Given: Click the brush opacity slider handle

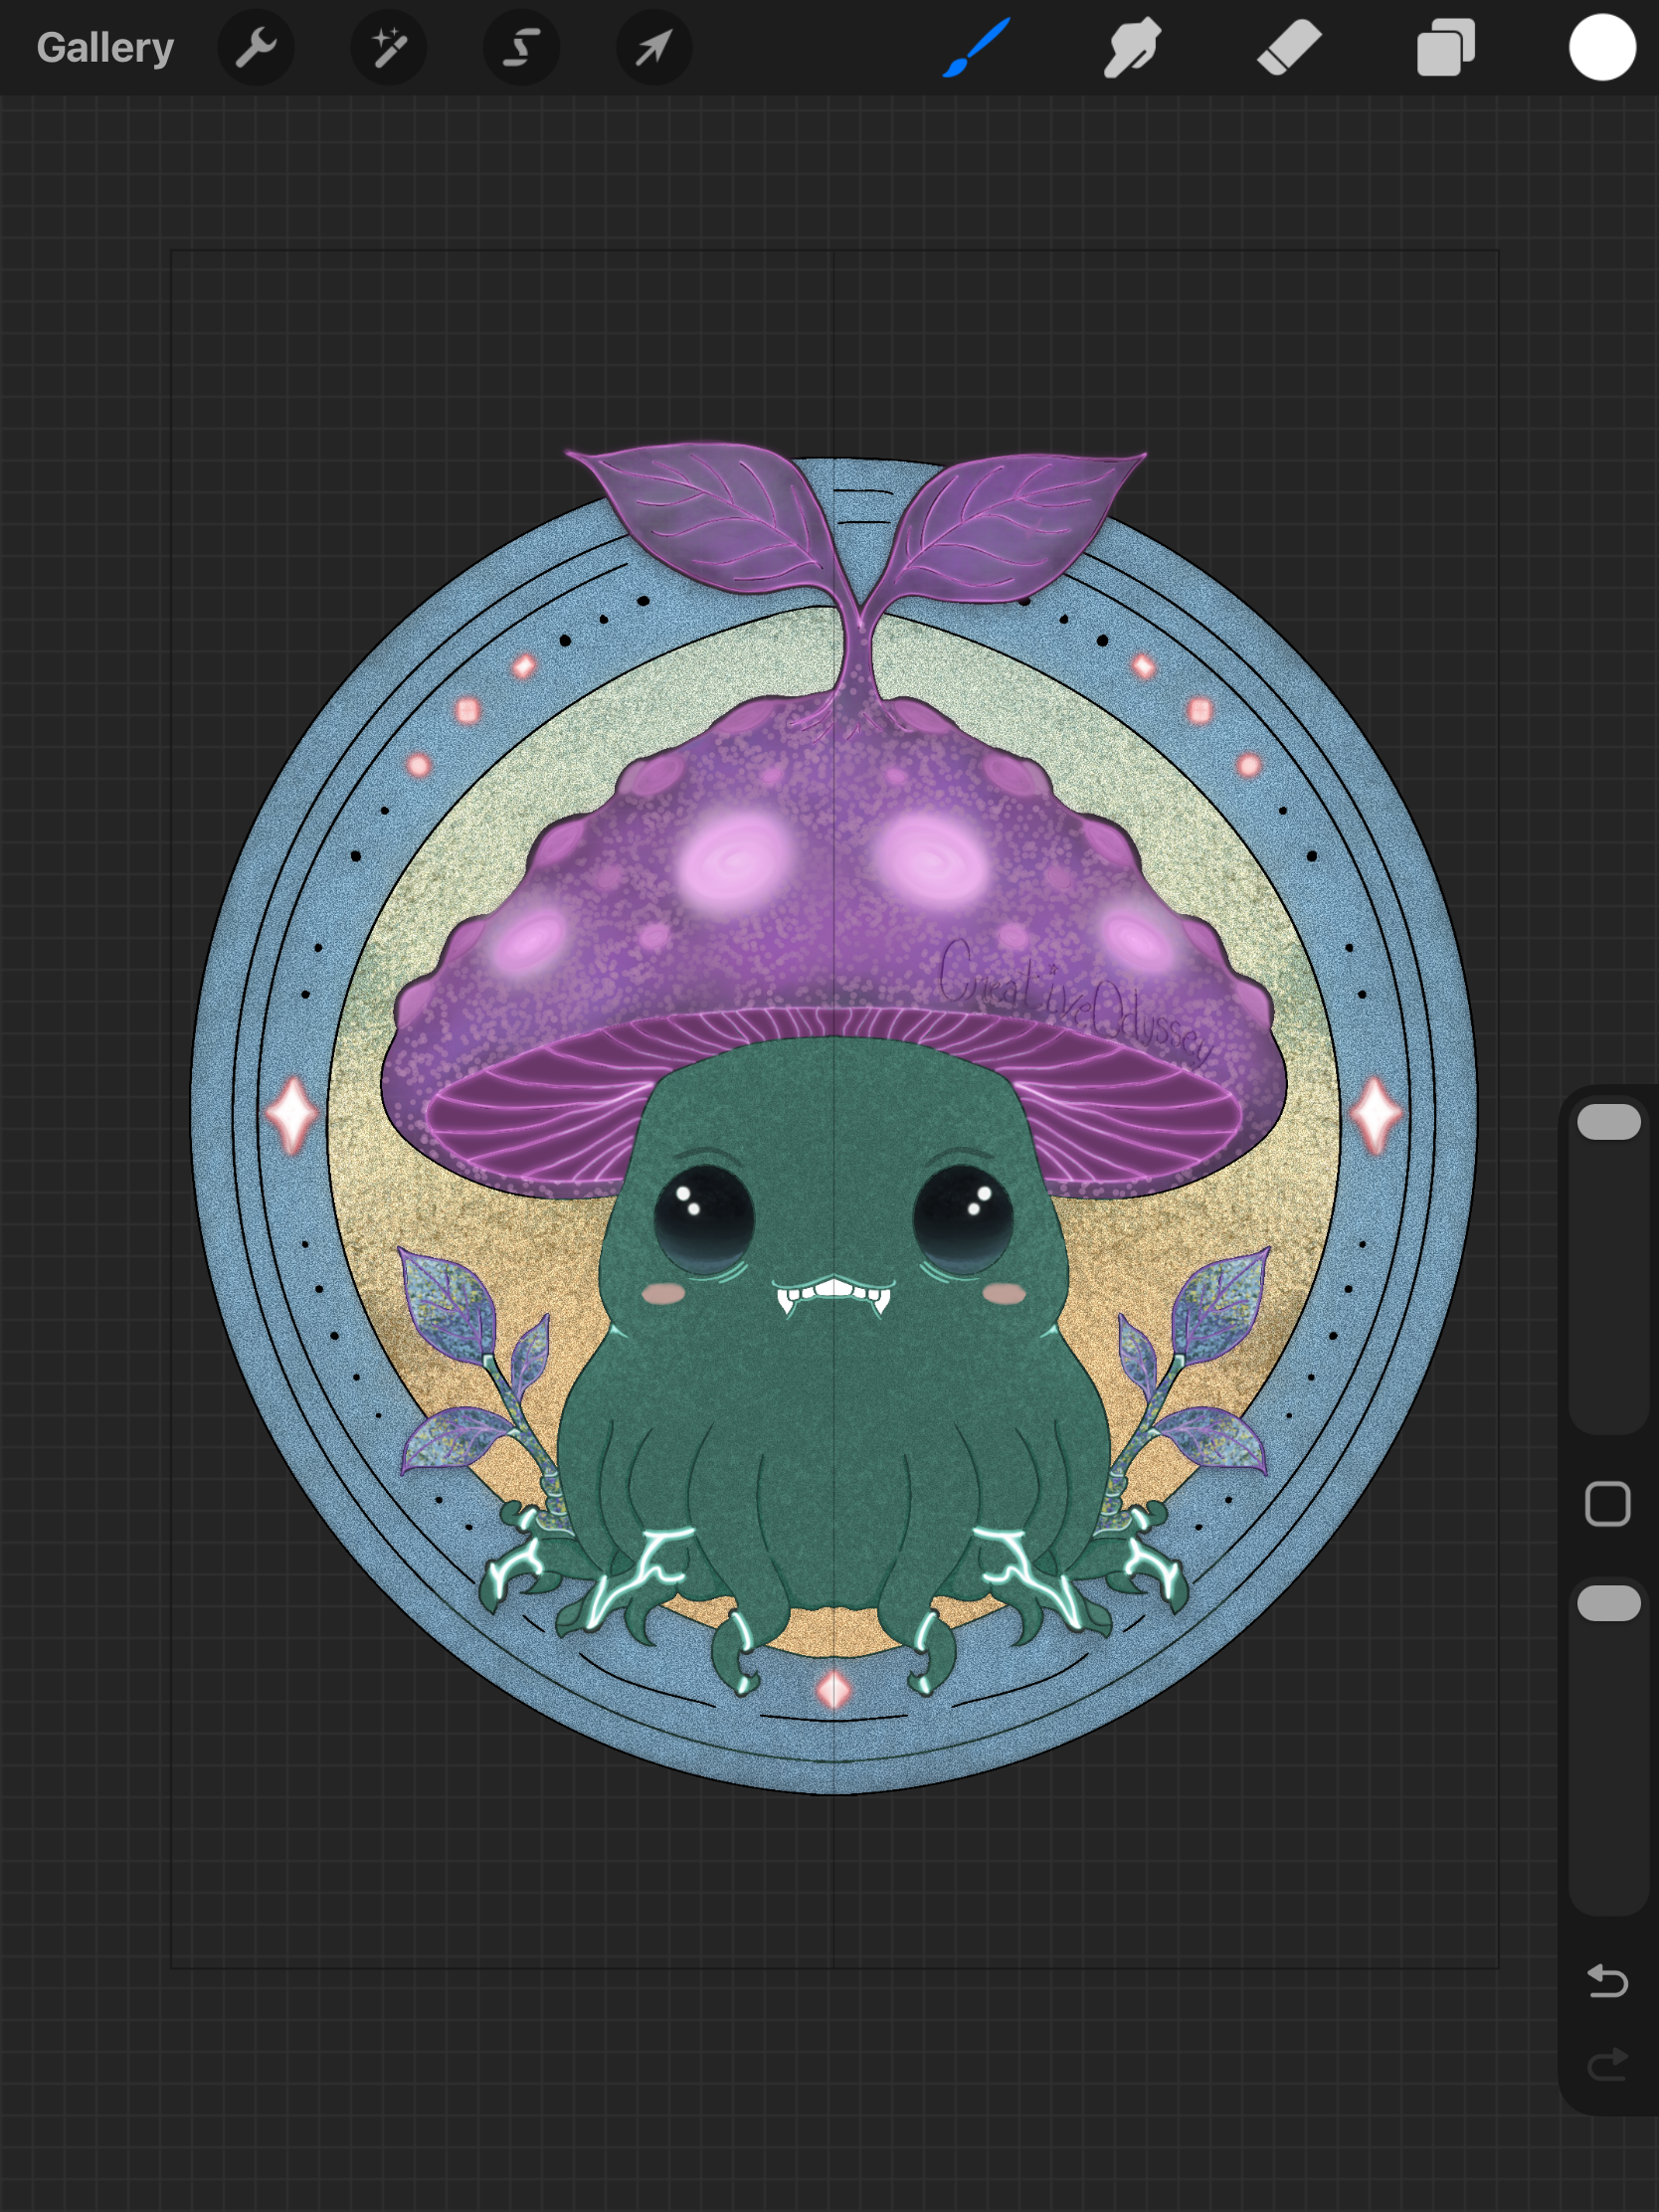Looking at the screenshot, I should pos(1608,1603).
